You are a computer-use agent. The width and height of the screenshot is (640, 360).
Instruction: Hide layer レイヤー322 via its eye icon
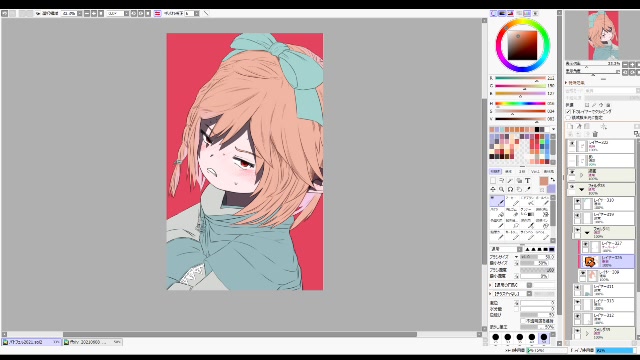[x=572, y=144]
